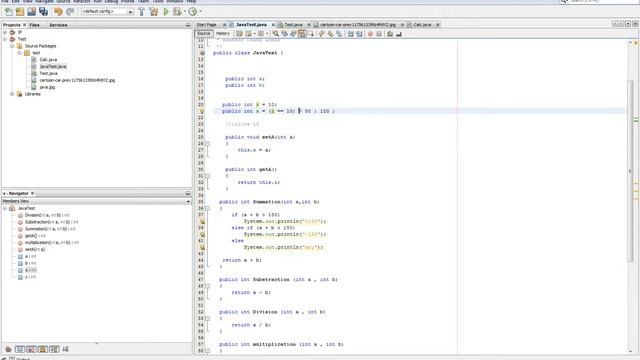
Task: Minimize the Projects panel
Action: (188, 25)
